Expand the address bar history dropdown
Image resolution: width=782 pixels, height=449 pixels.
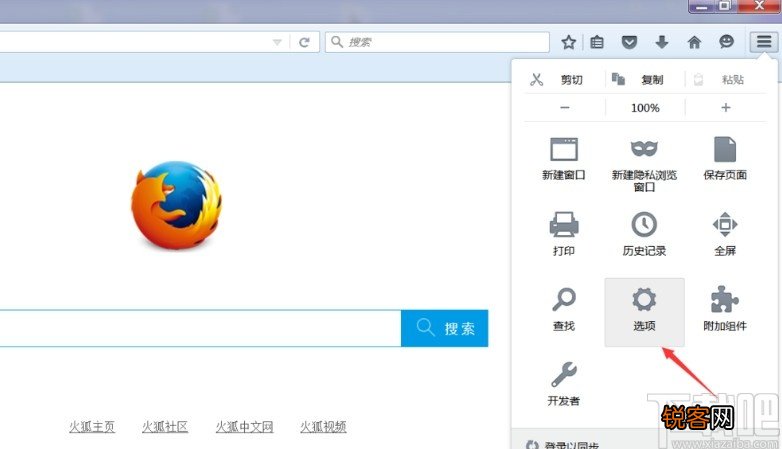(277, 42)
